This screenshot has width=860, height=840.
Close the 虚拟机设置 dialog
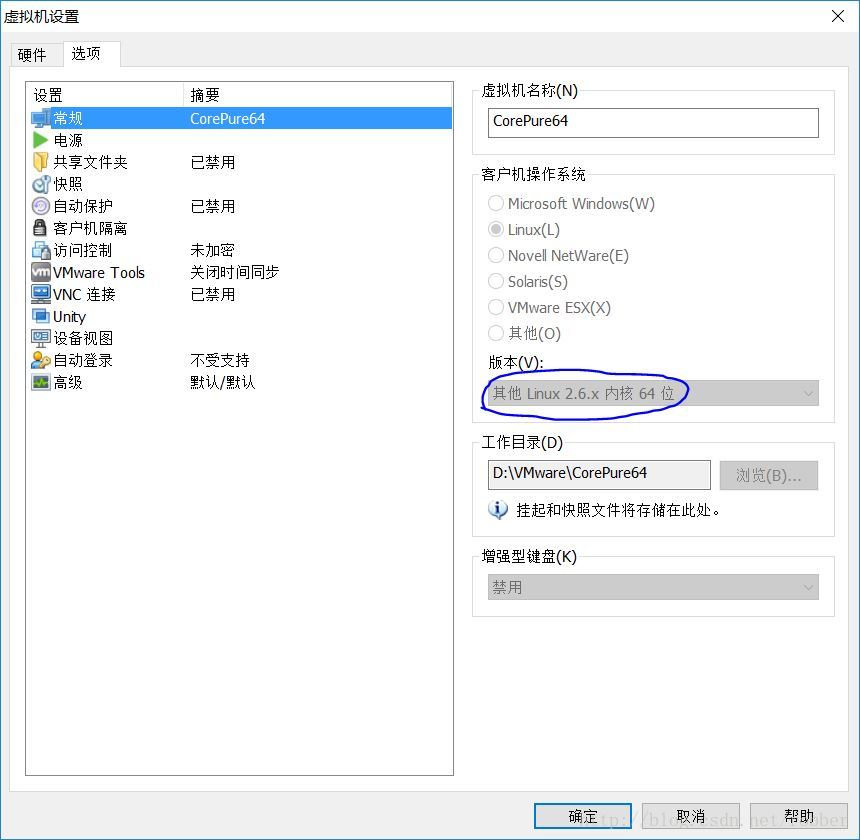(838, 16)
